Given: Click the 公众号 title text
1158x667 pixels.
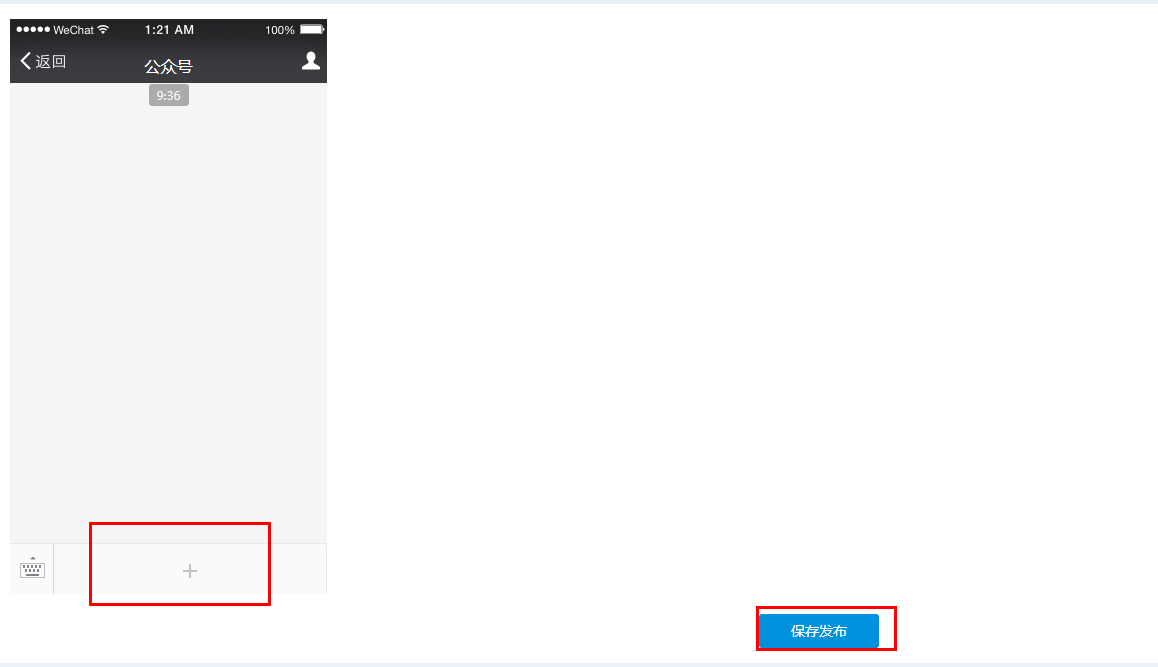Looking at the screenshot, I should point(168,66).
